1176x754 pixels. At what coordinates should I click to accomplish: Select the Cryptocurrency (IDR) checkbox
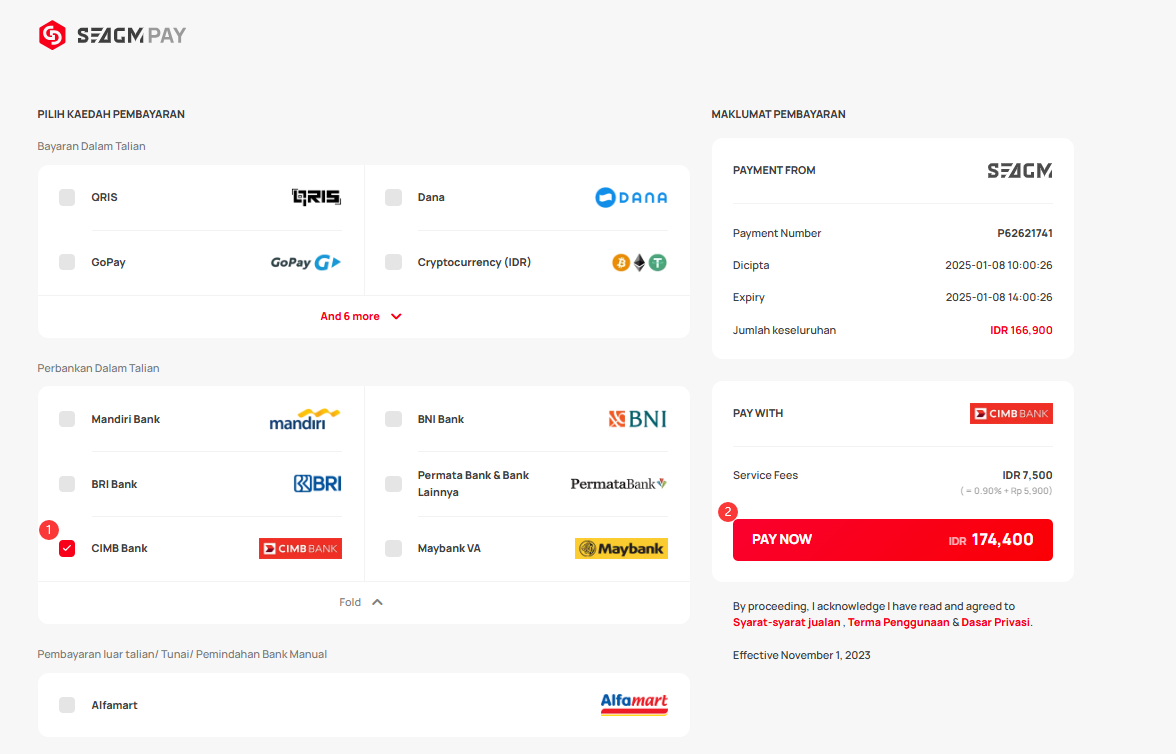pos(393,262)
